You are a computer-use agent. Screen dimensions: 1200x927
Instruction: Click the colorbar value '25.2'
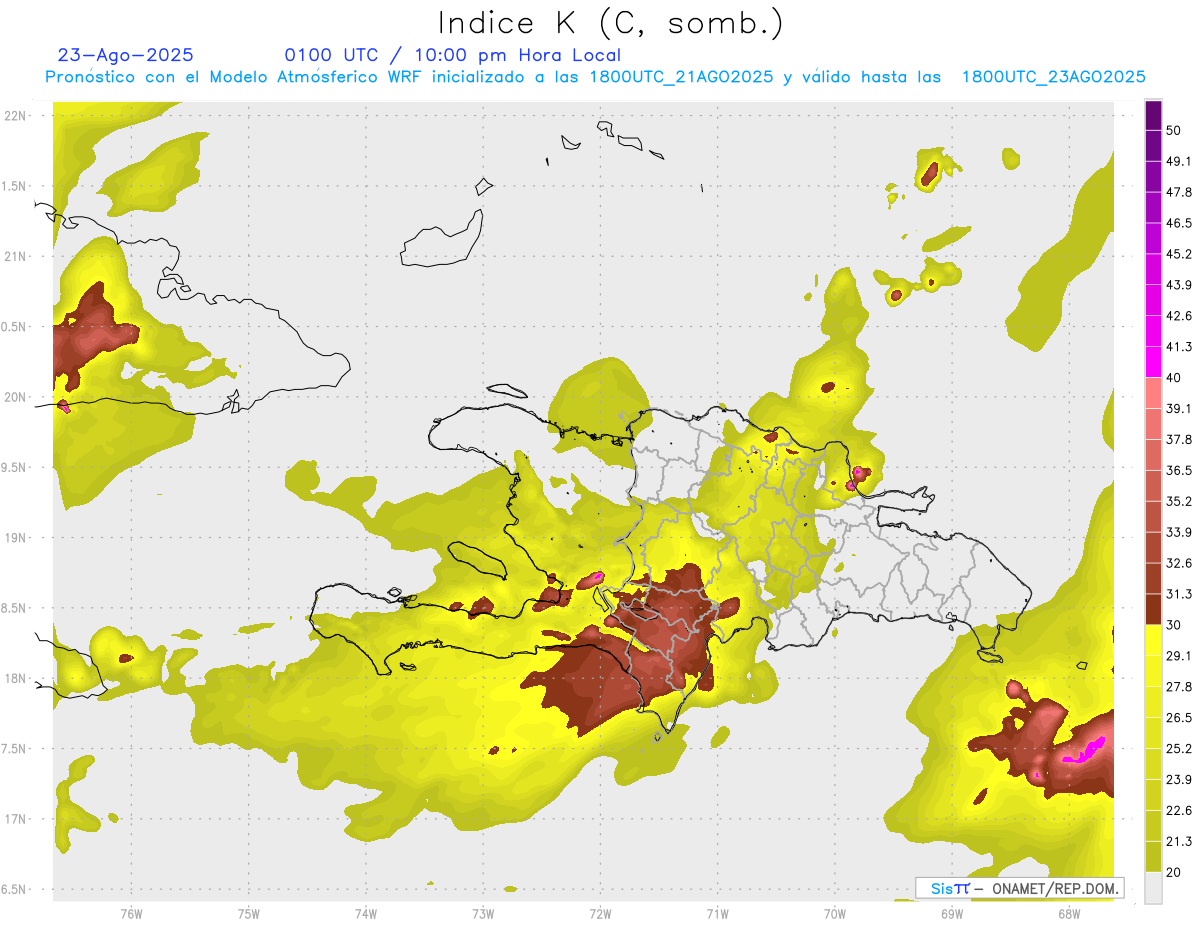point(1178,749)
